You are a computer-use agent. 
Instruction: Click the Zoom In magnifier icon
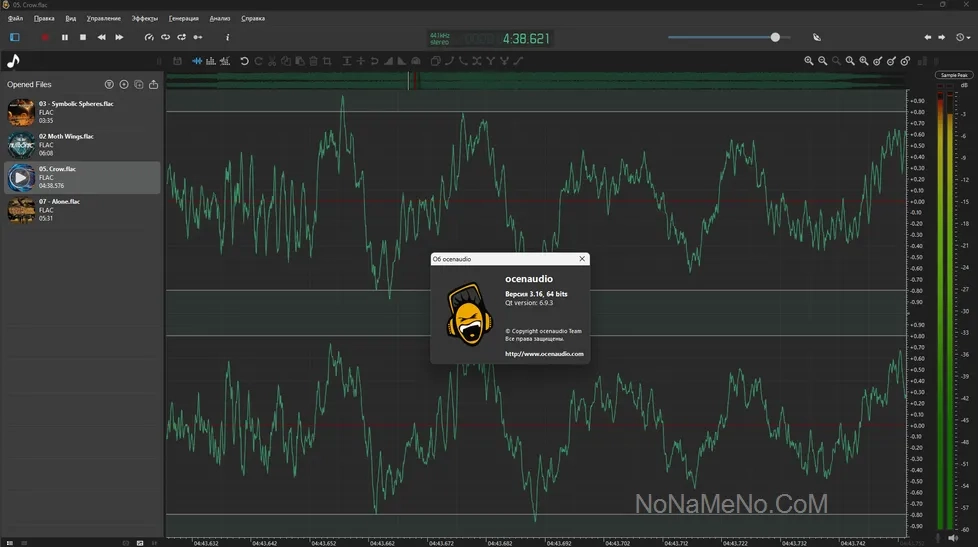pos(809,61)
